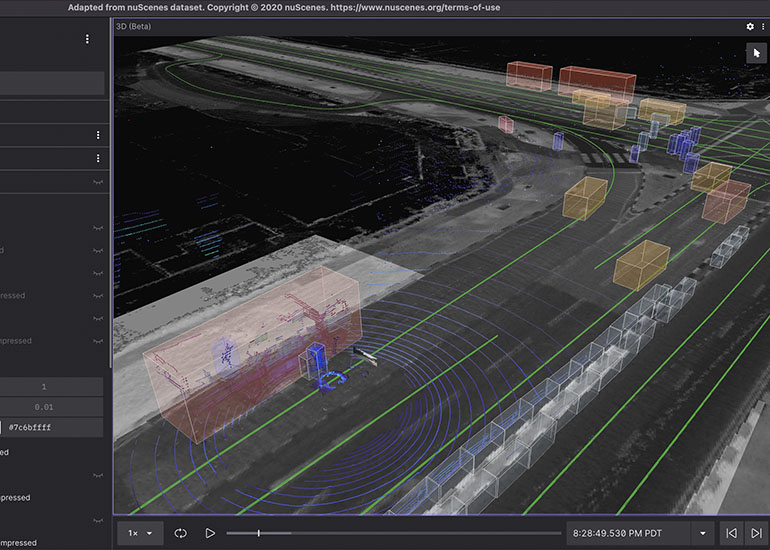
Task: Step back one frame
Action: point(731,533)
